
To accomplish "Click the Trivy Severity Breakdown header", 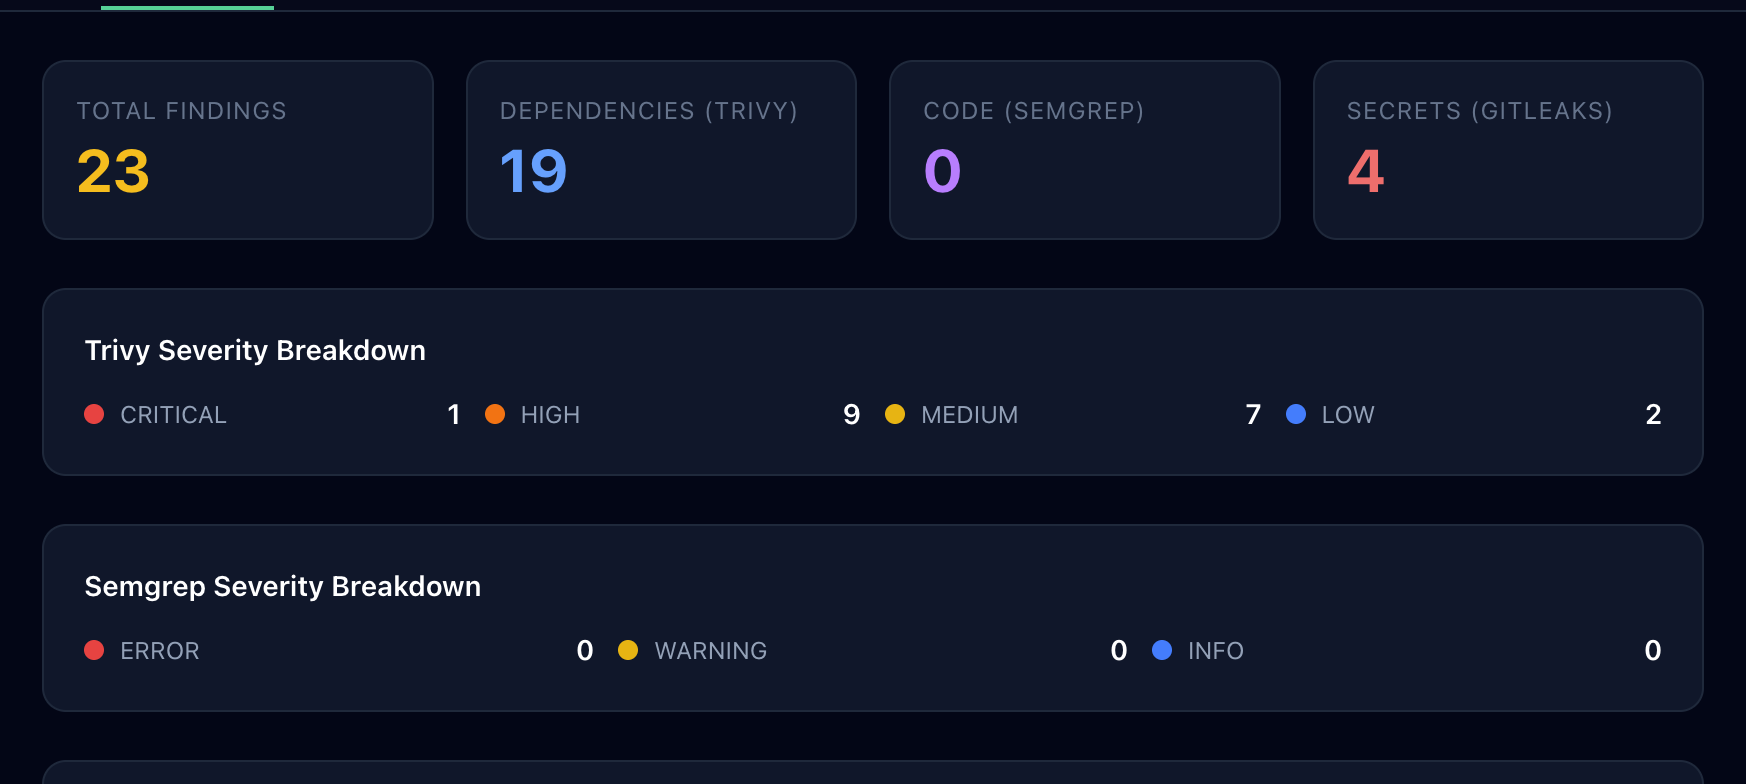I will (x=254, y=350).
